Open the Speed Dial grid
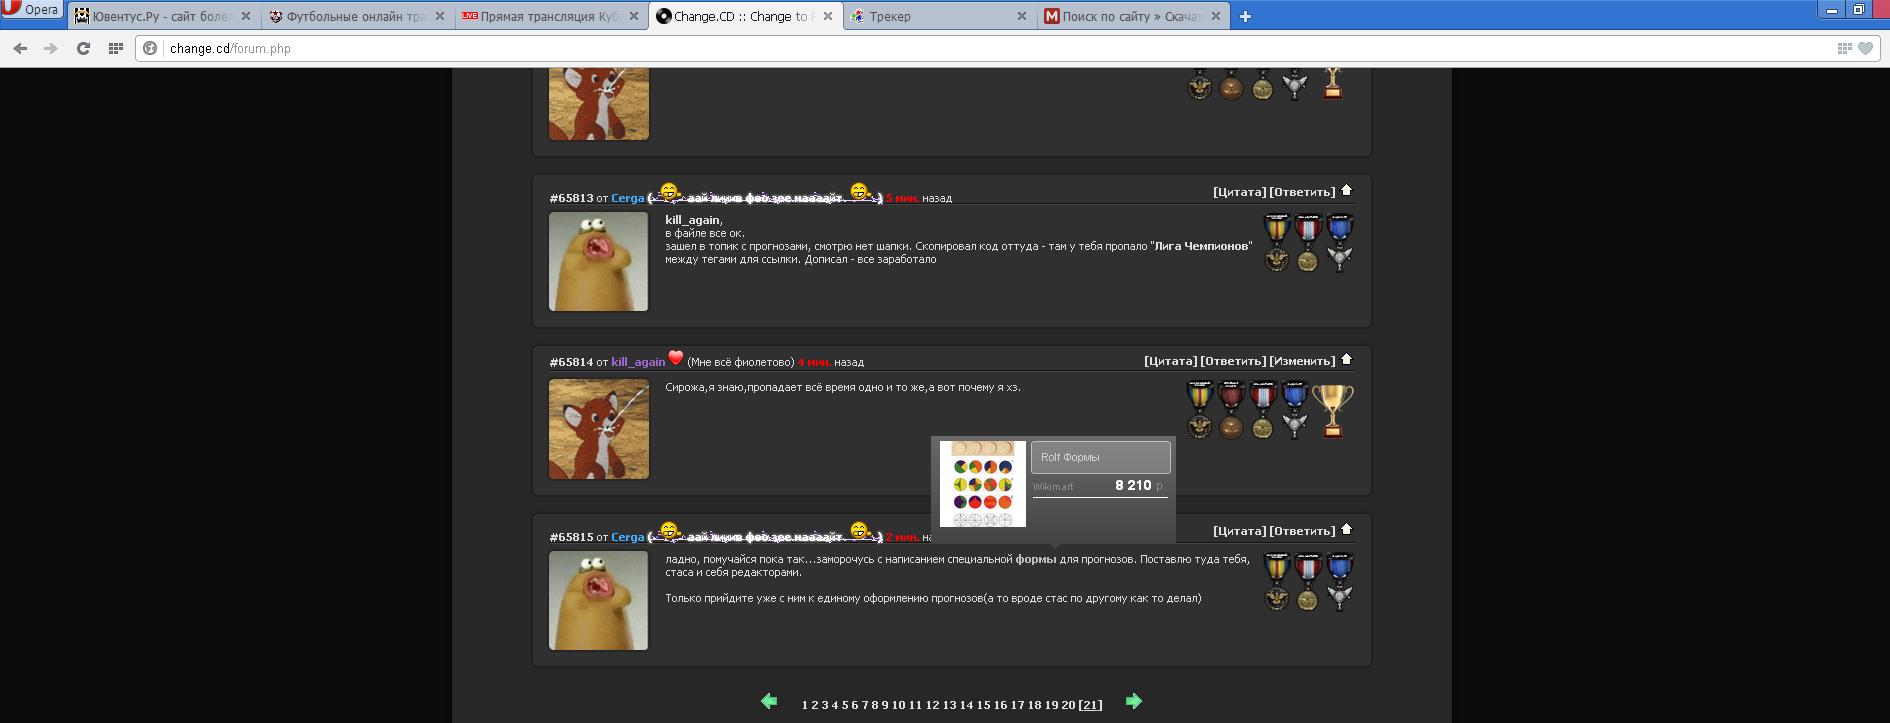 pos(116,48)
